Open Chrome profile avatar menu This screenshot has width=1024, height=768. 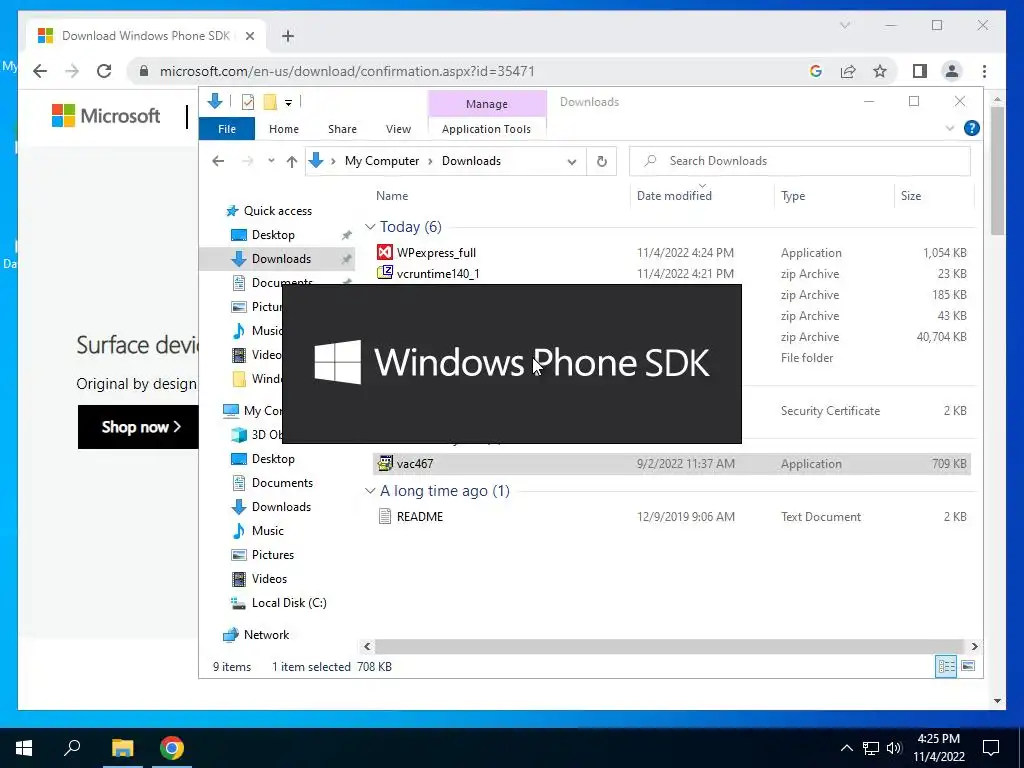(952, 71)
